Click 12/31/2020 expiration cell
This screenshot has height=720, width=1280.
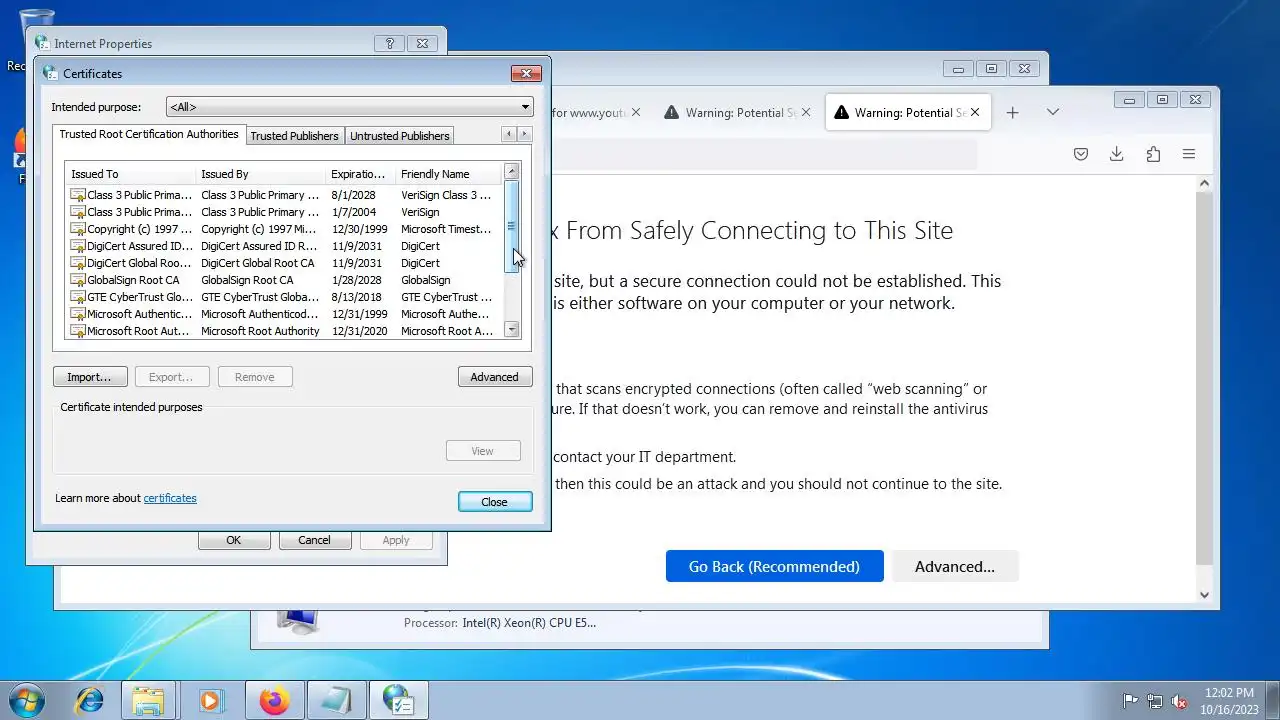point(359,331)
